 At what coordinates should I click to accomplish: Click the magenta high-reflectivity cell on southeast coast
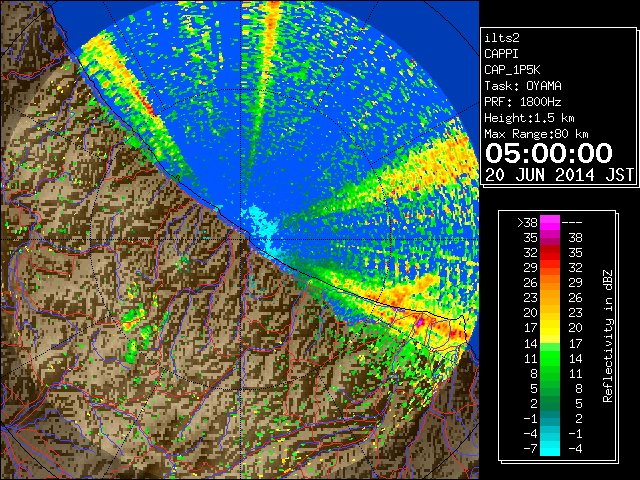click(419, 321)
